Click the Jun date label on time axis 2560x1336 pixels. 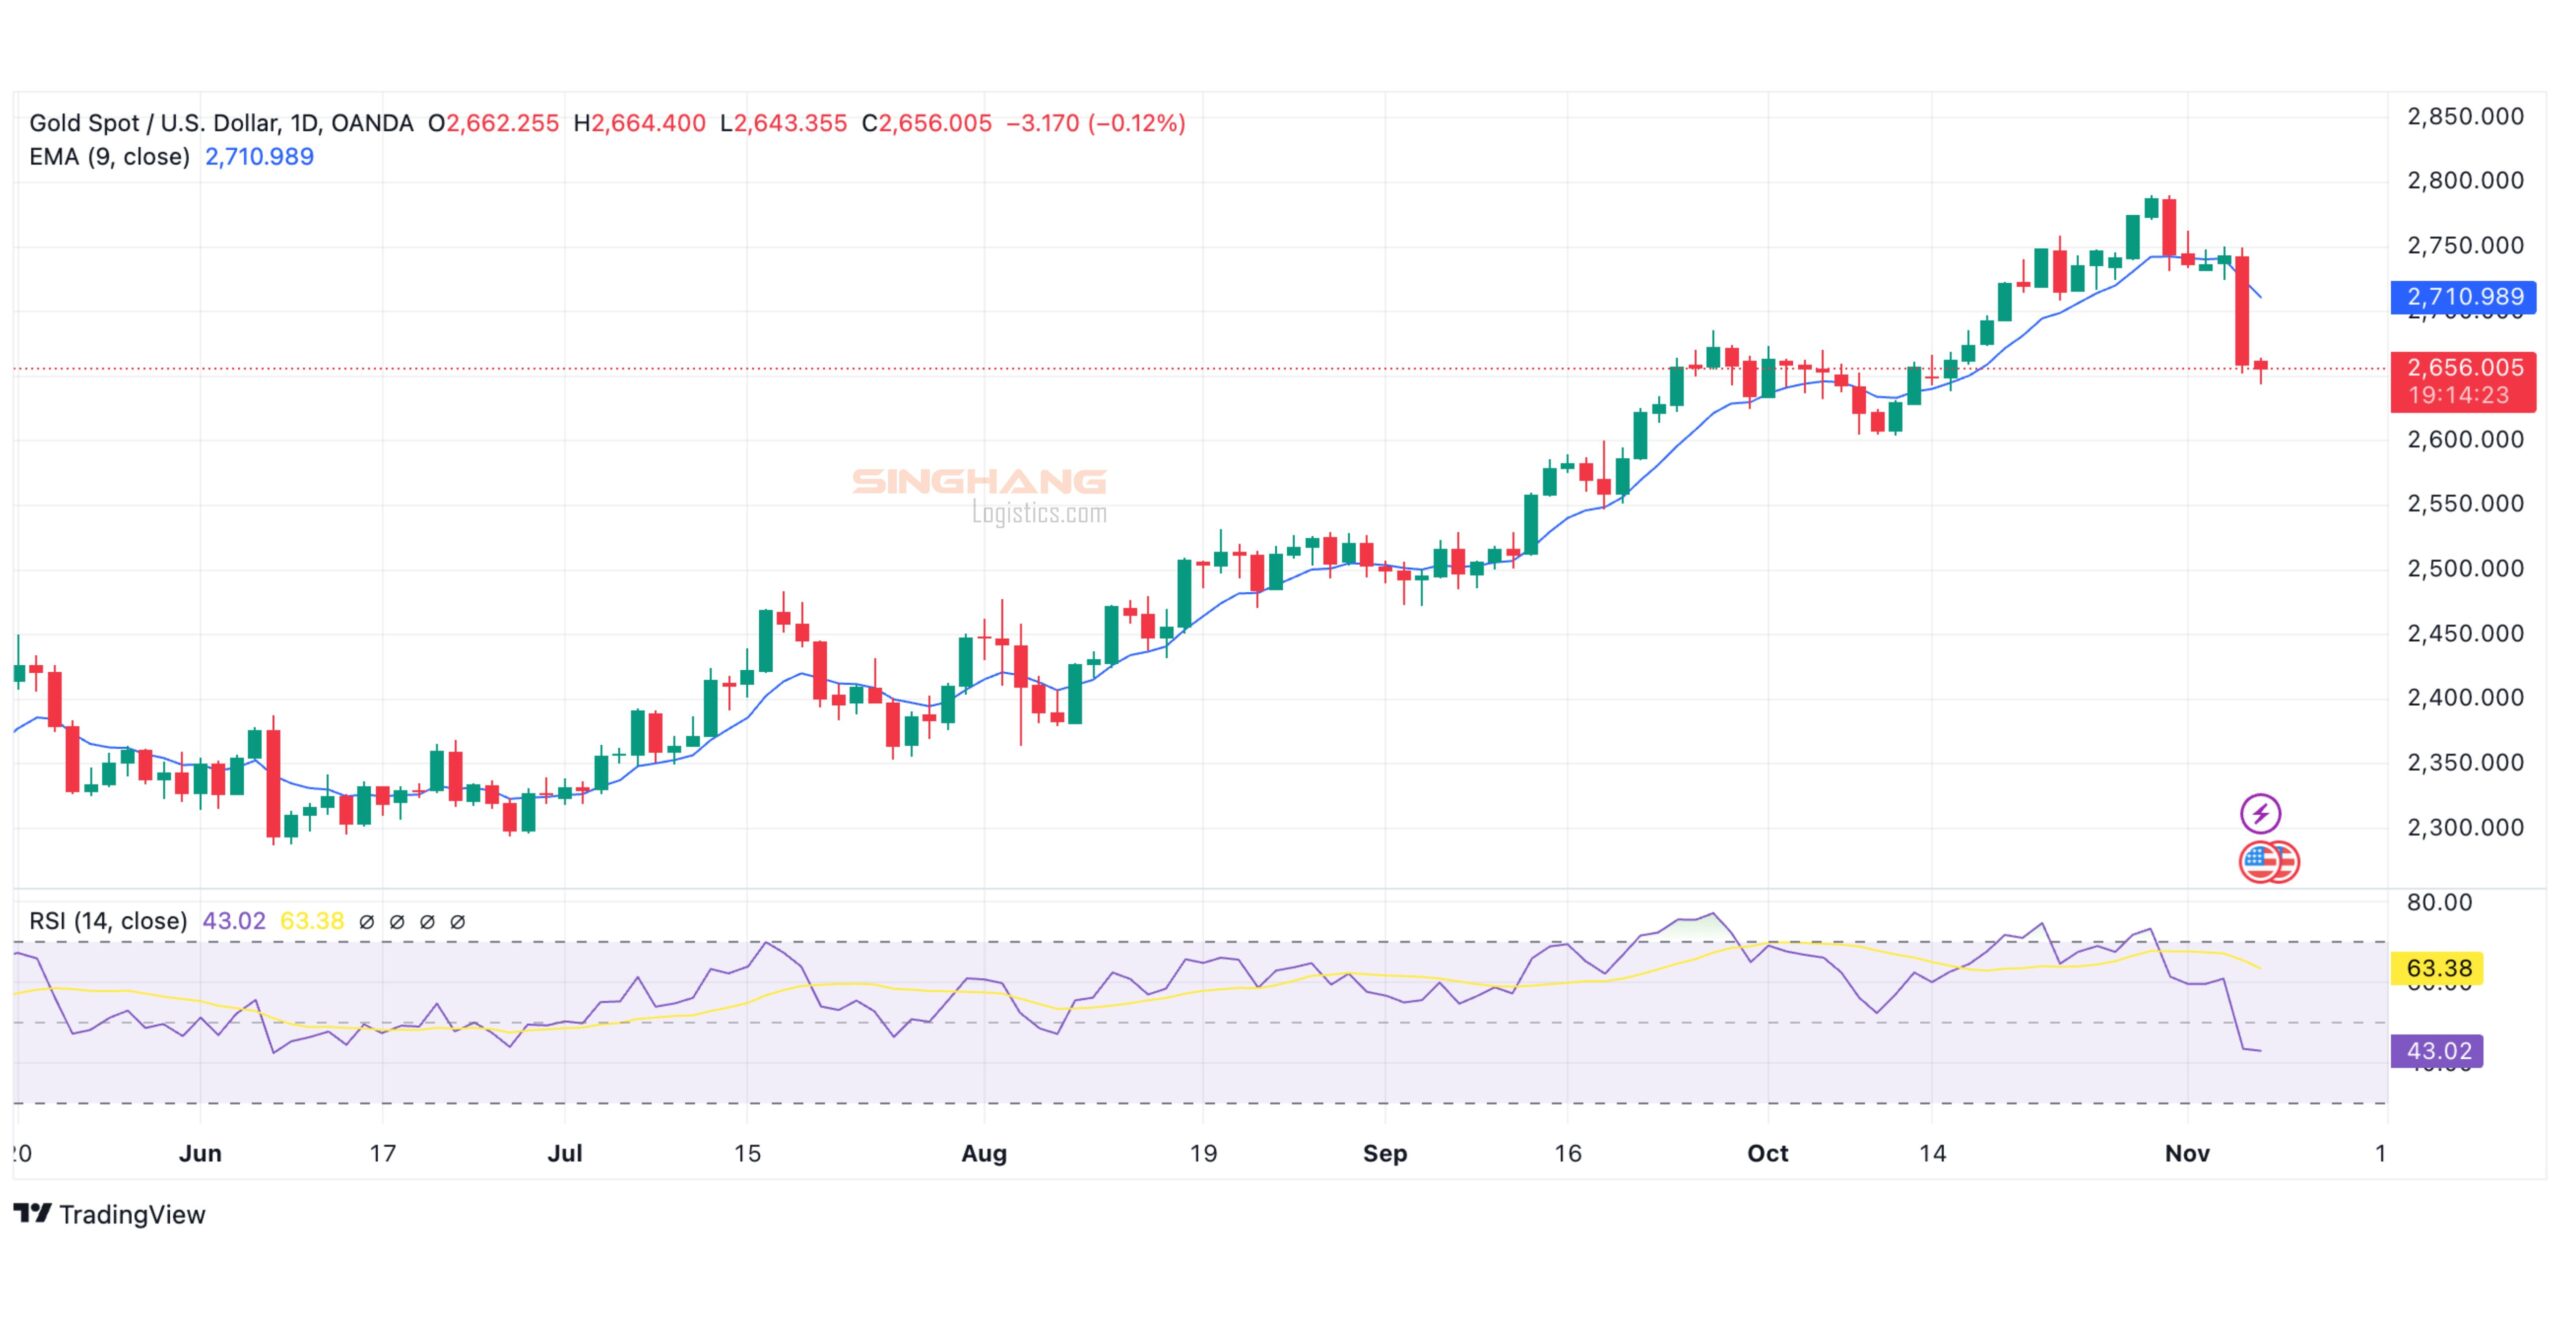200,1154
